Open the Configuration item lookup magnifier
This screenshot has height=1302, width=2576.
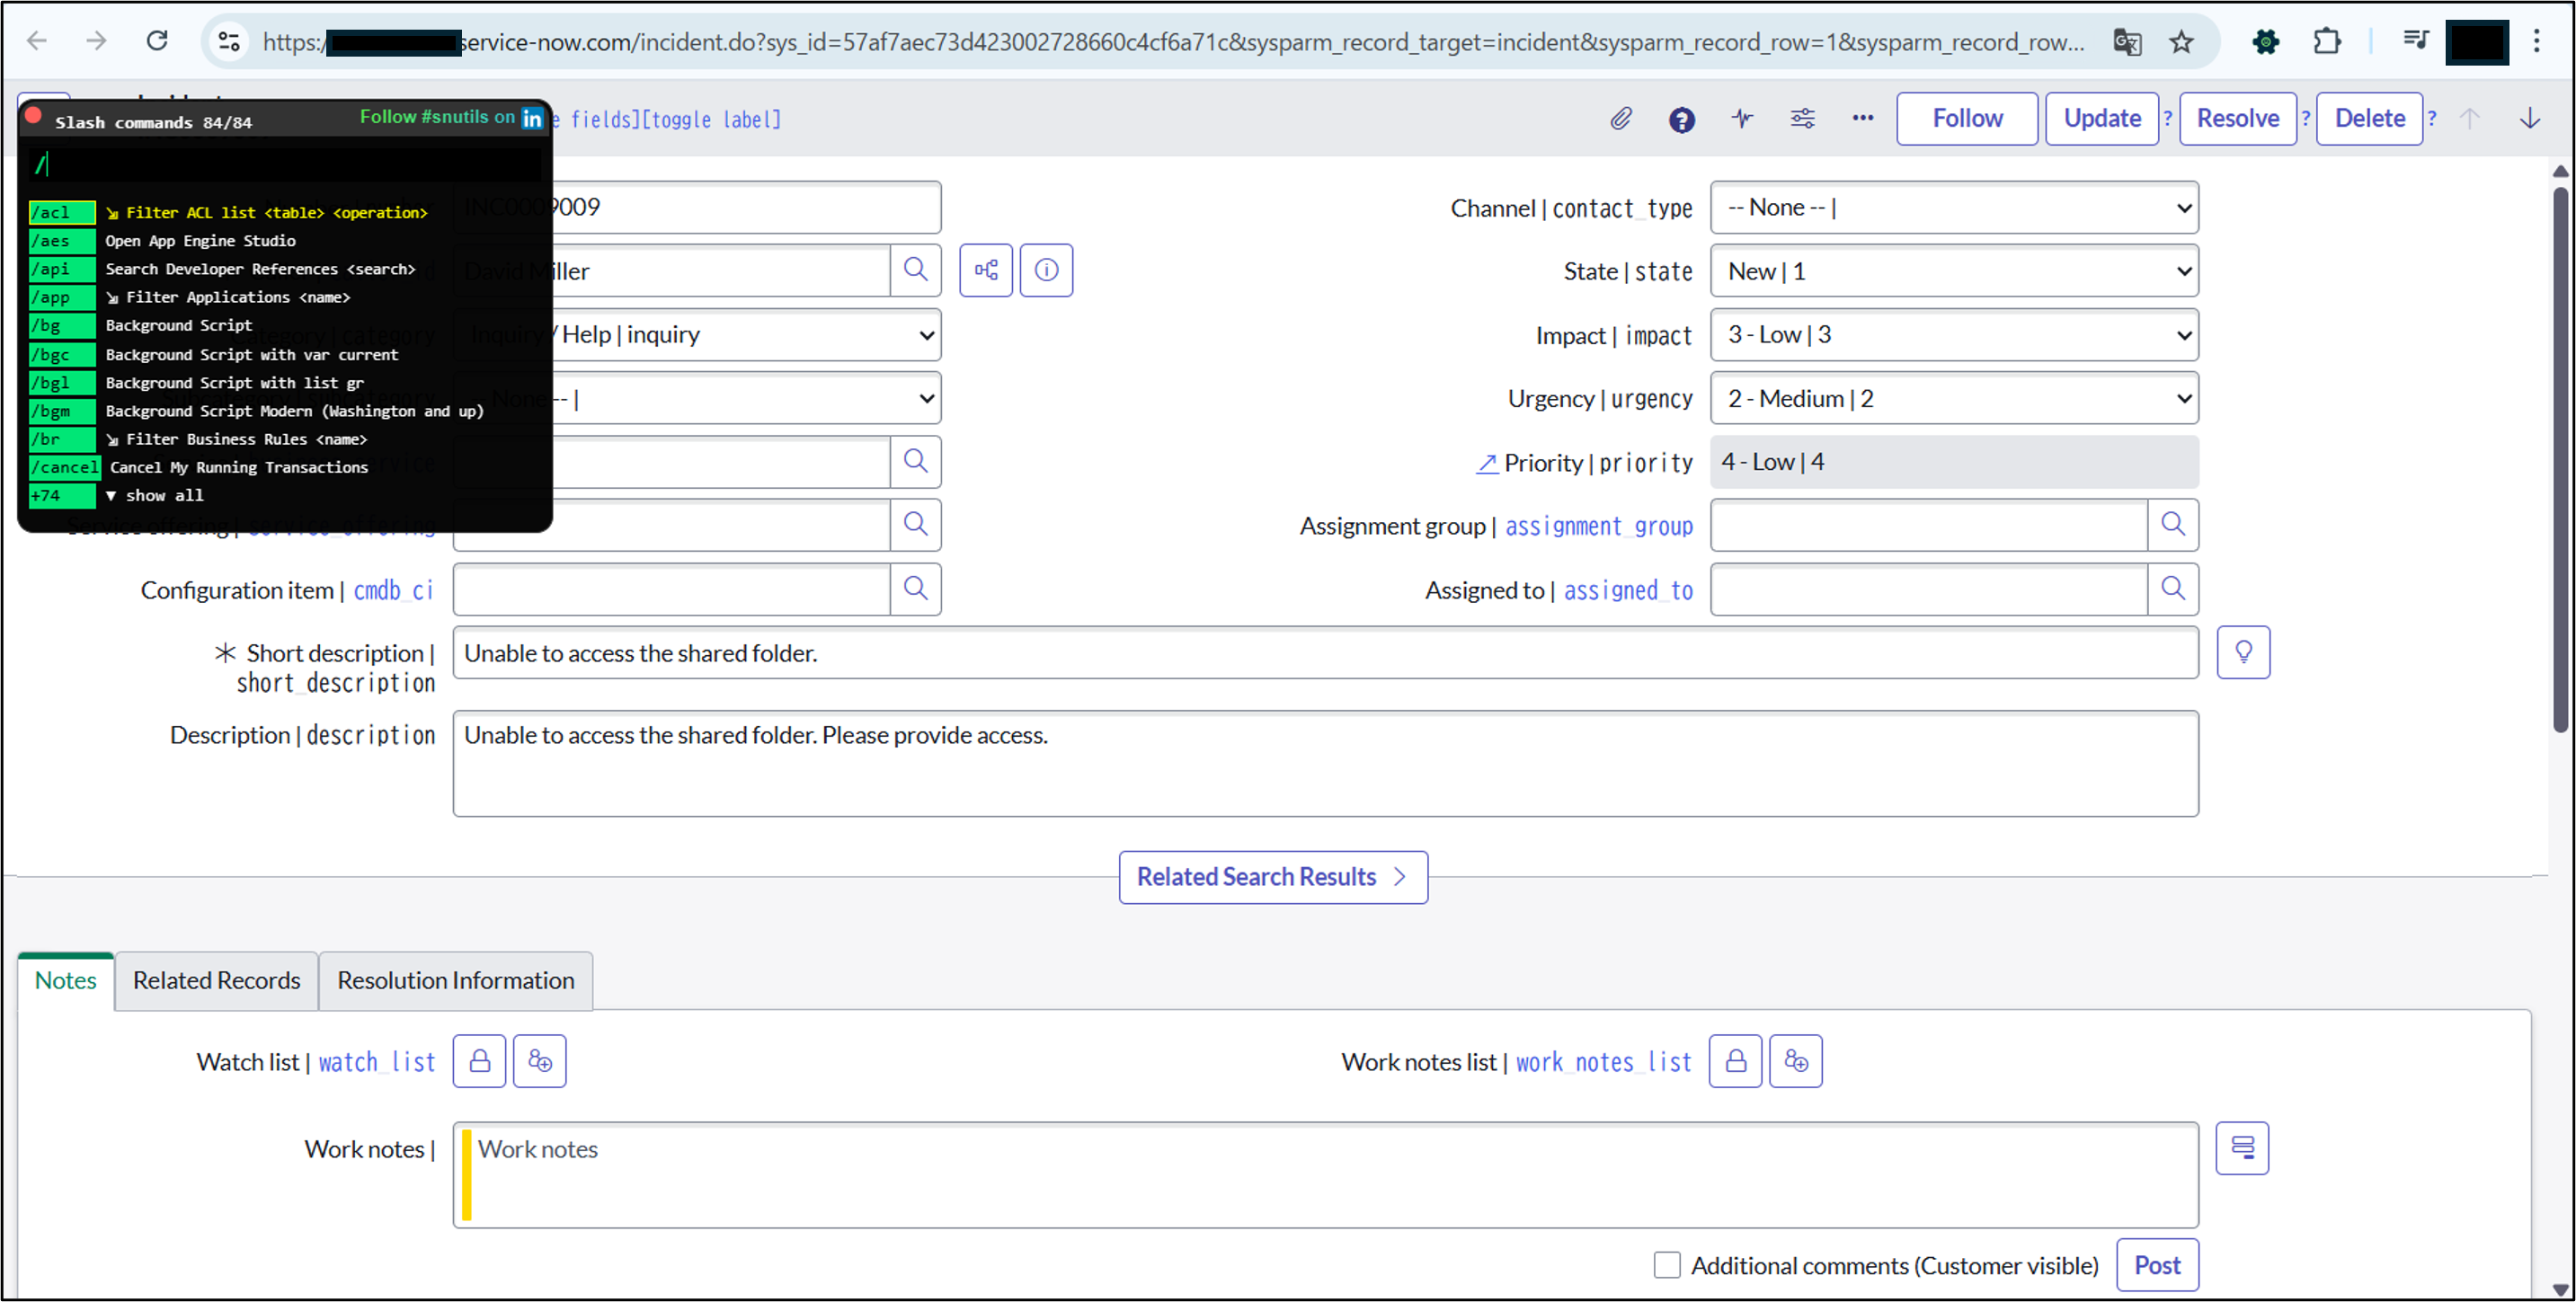click(x=915, y=589)
